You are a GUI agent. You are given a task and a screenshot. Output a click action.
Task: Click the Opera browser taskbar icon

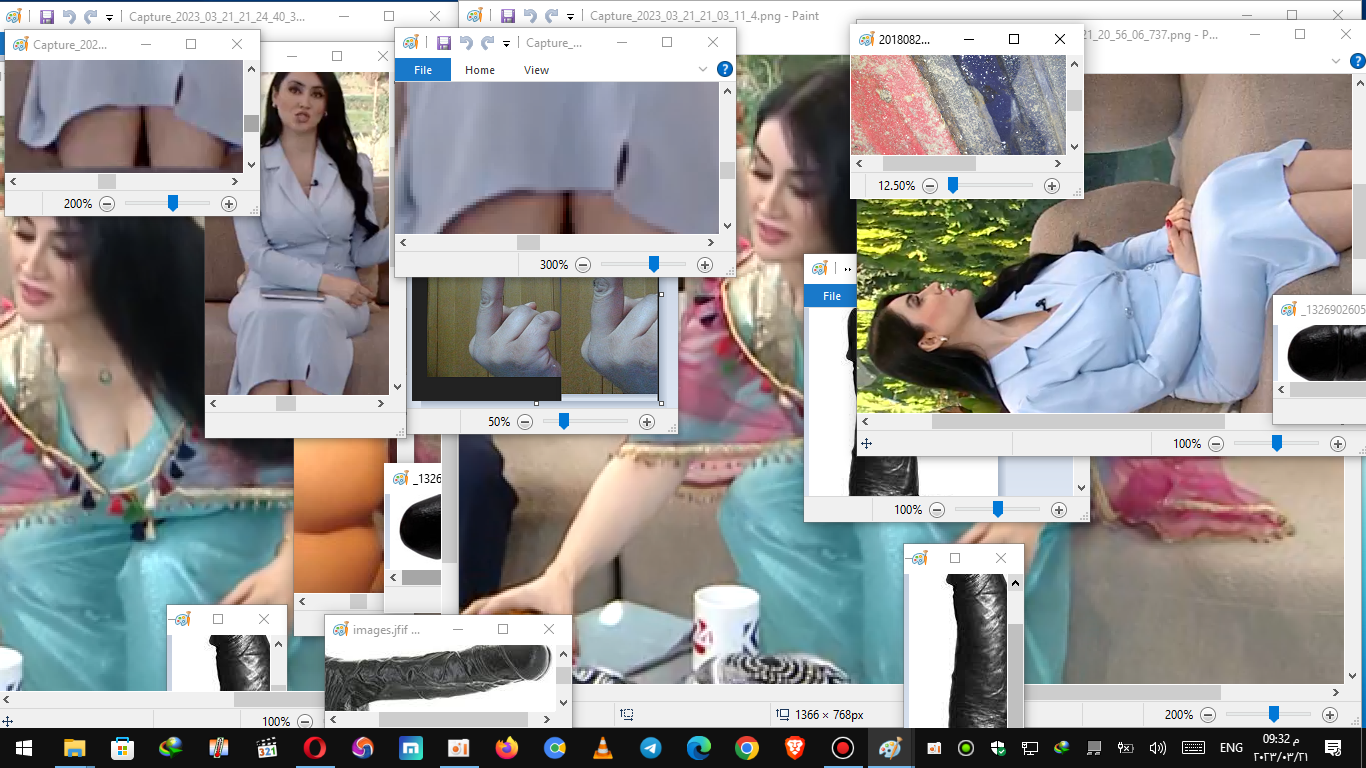[315, 748]
